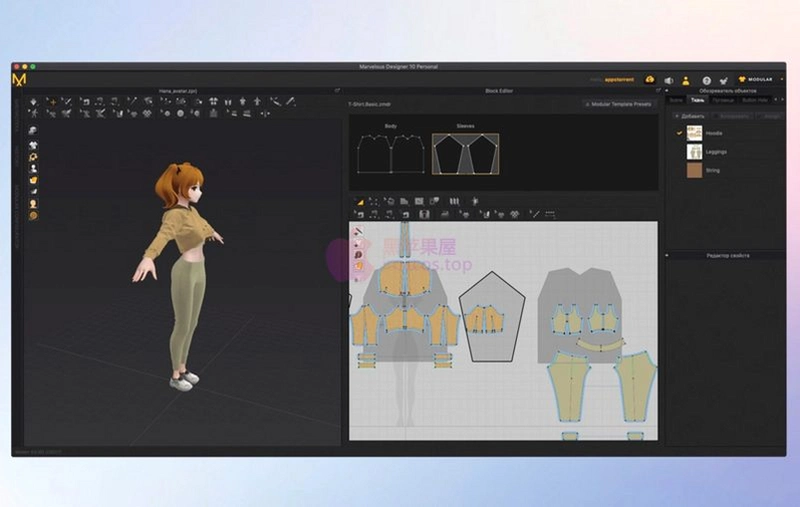Switch to the Button Hole tab
800x507 pixels.
click(755, 100)
